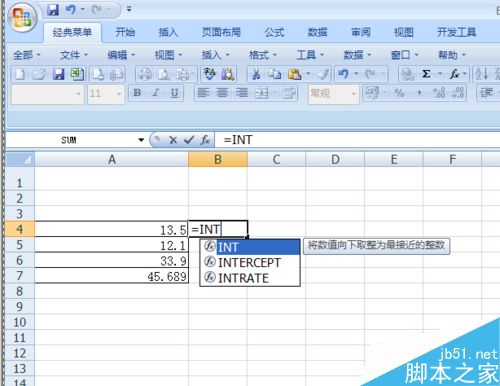Open the round Office button menu
The height and width of the screenshot is (386, 500).
pyautogui.click(x=22, y=17)
